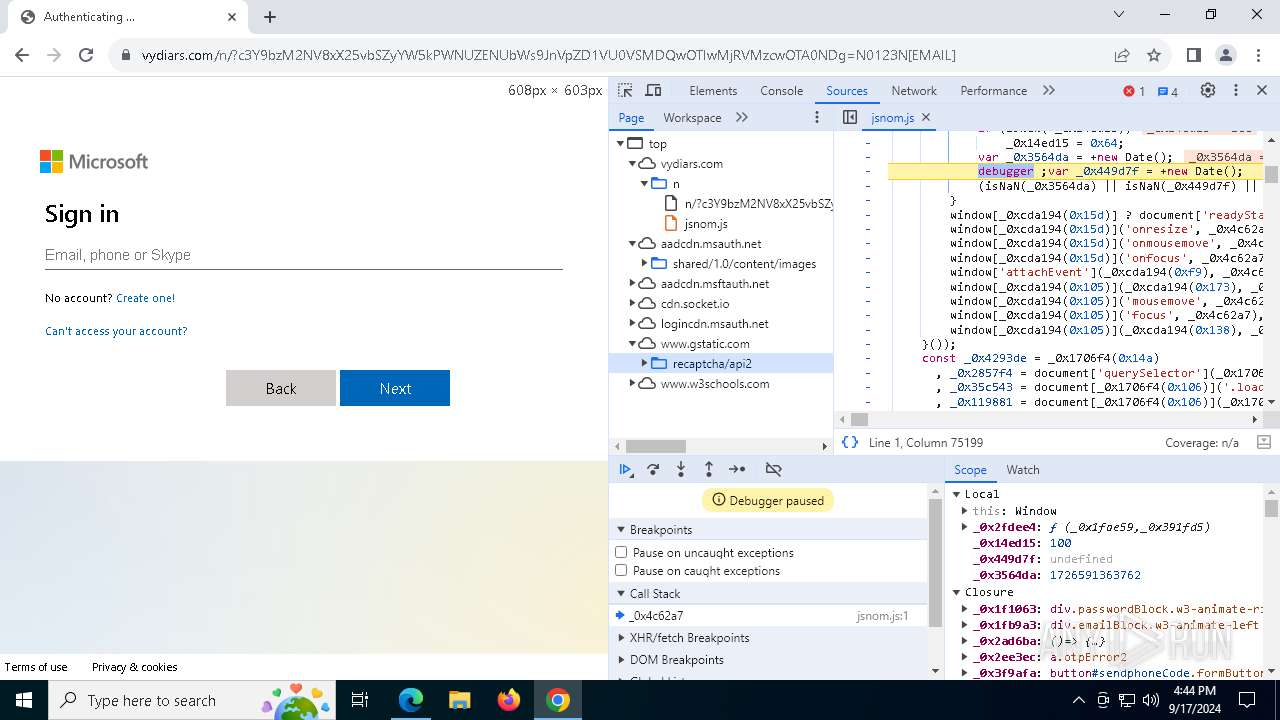Image resolution: width=1280 pixels, height=720 pixels.
Task: Close the jsnom.js file tab
Action: pos(926,117)
